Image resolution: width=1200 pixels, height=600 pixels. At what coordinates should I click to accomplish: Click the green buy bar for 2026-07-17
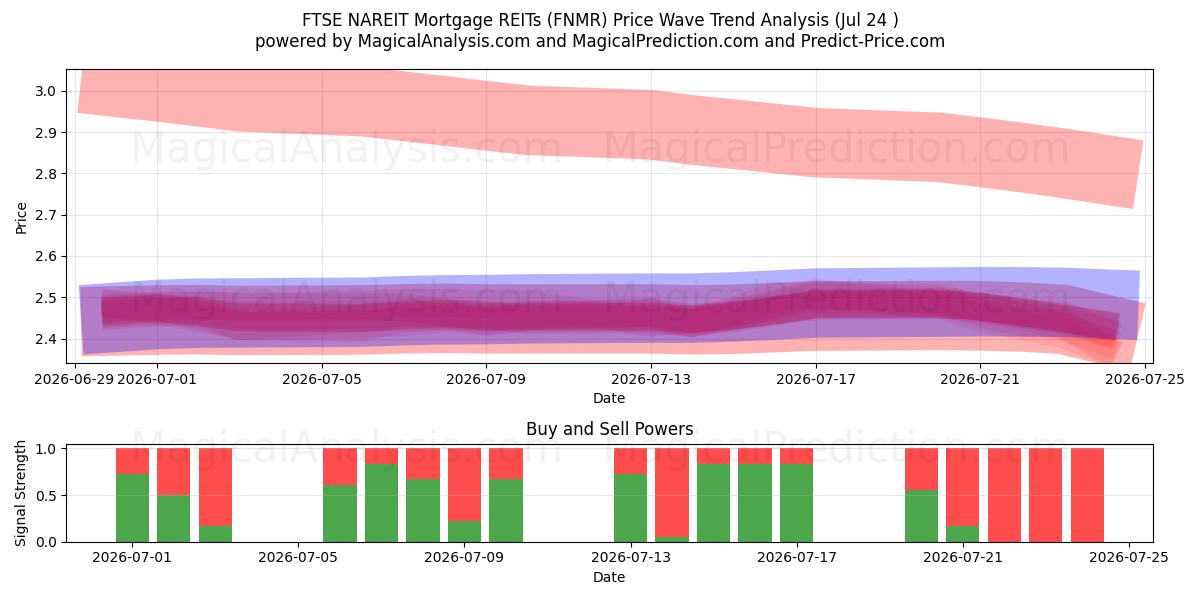(x=797, y=503)
